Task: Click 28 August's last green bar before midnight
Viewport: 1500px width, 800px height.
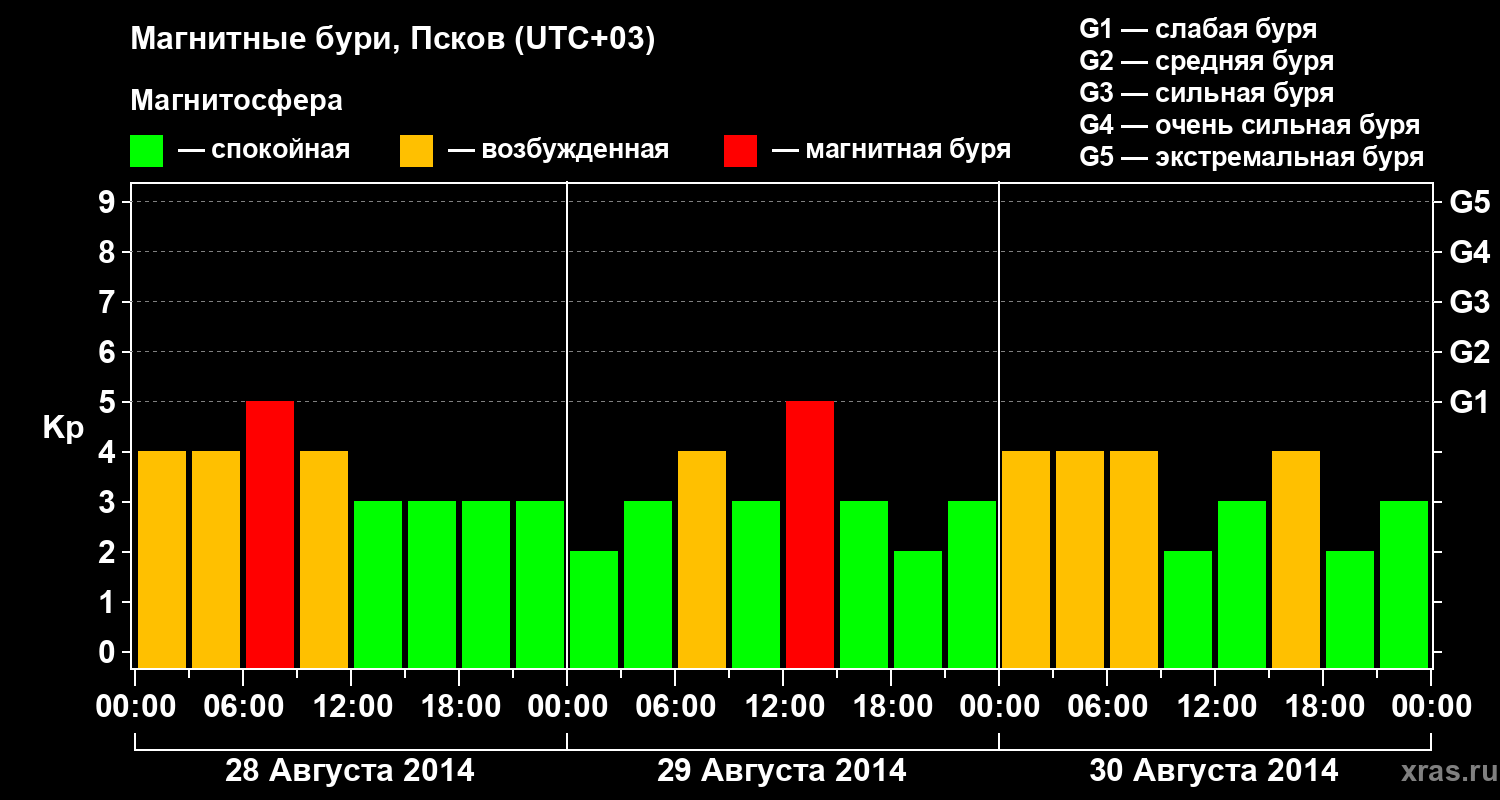Action: click(x=540, y=584)
